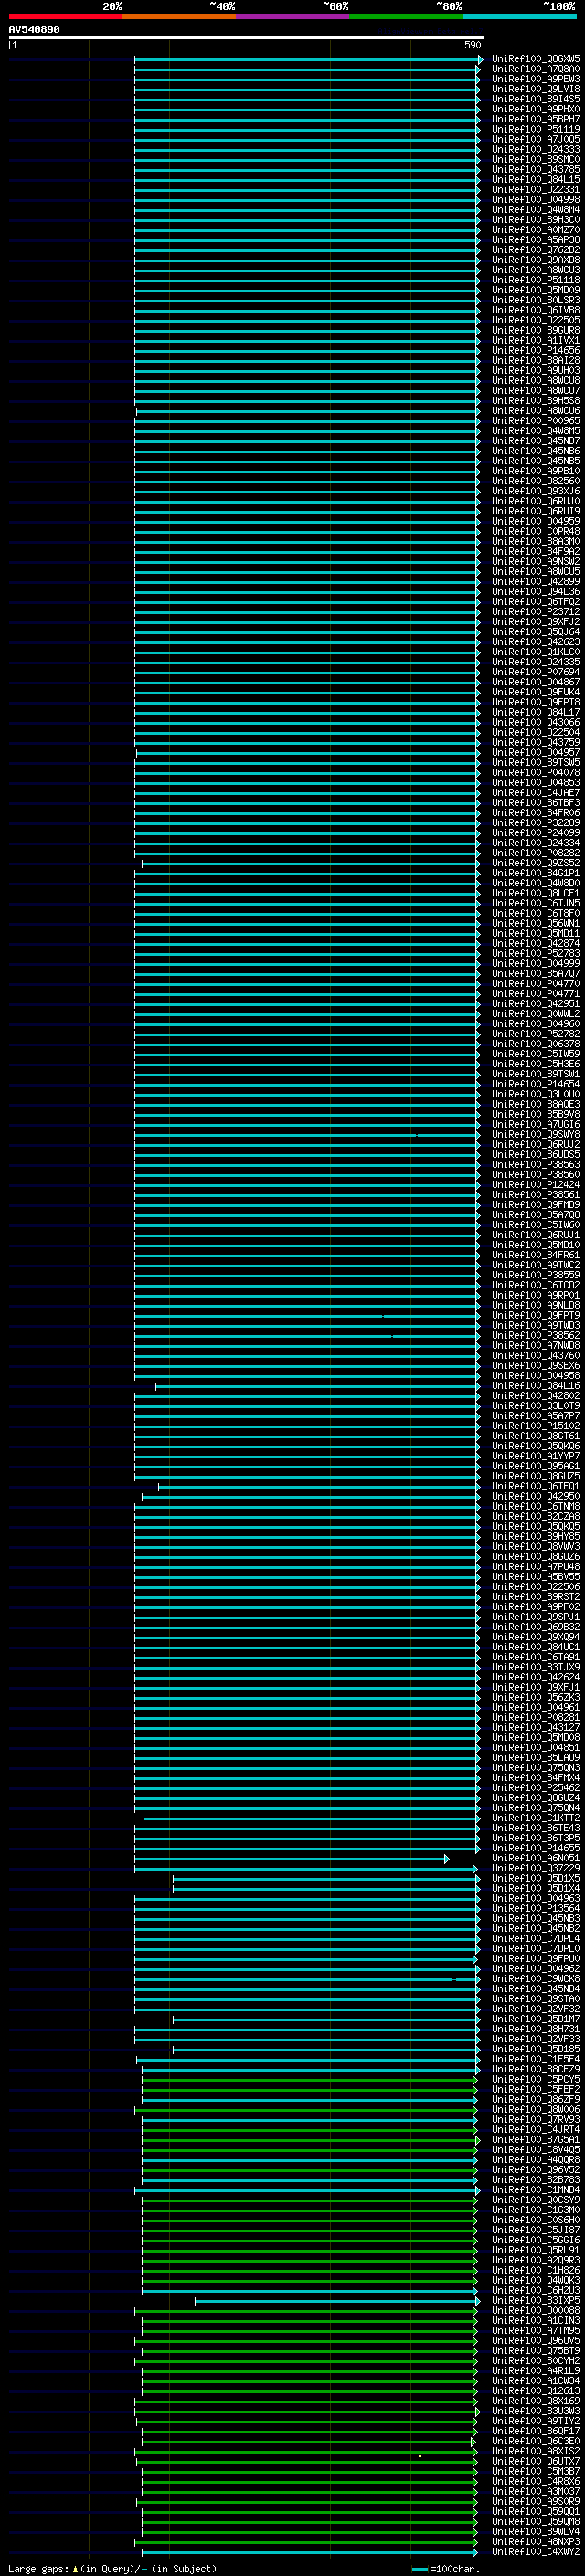The height and width of the screenshot is (2576, 585).
Task: Select UniRef100_Q6IVB8 in the hit list
Action: coord(535,310)
